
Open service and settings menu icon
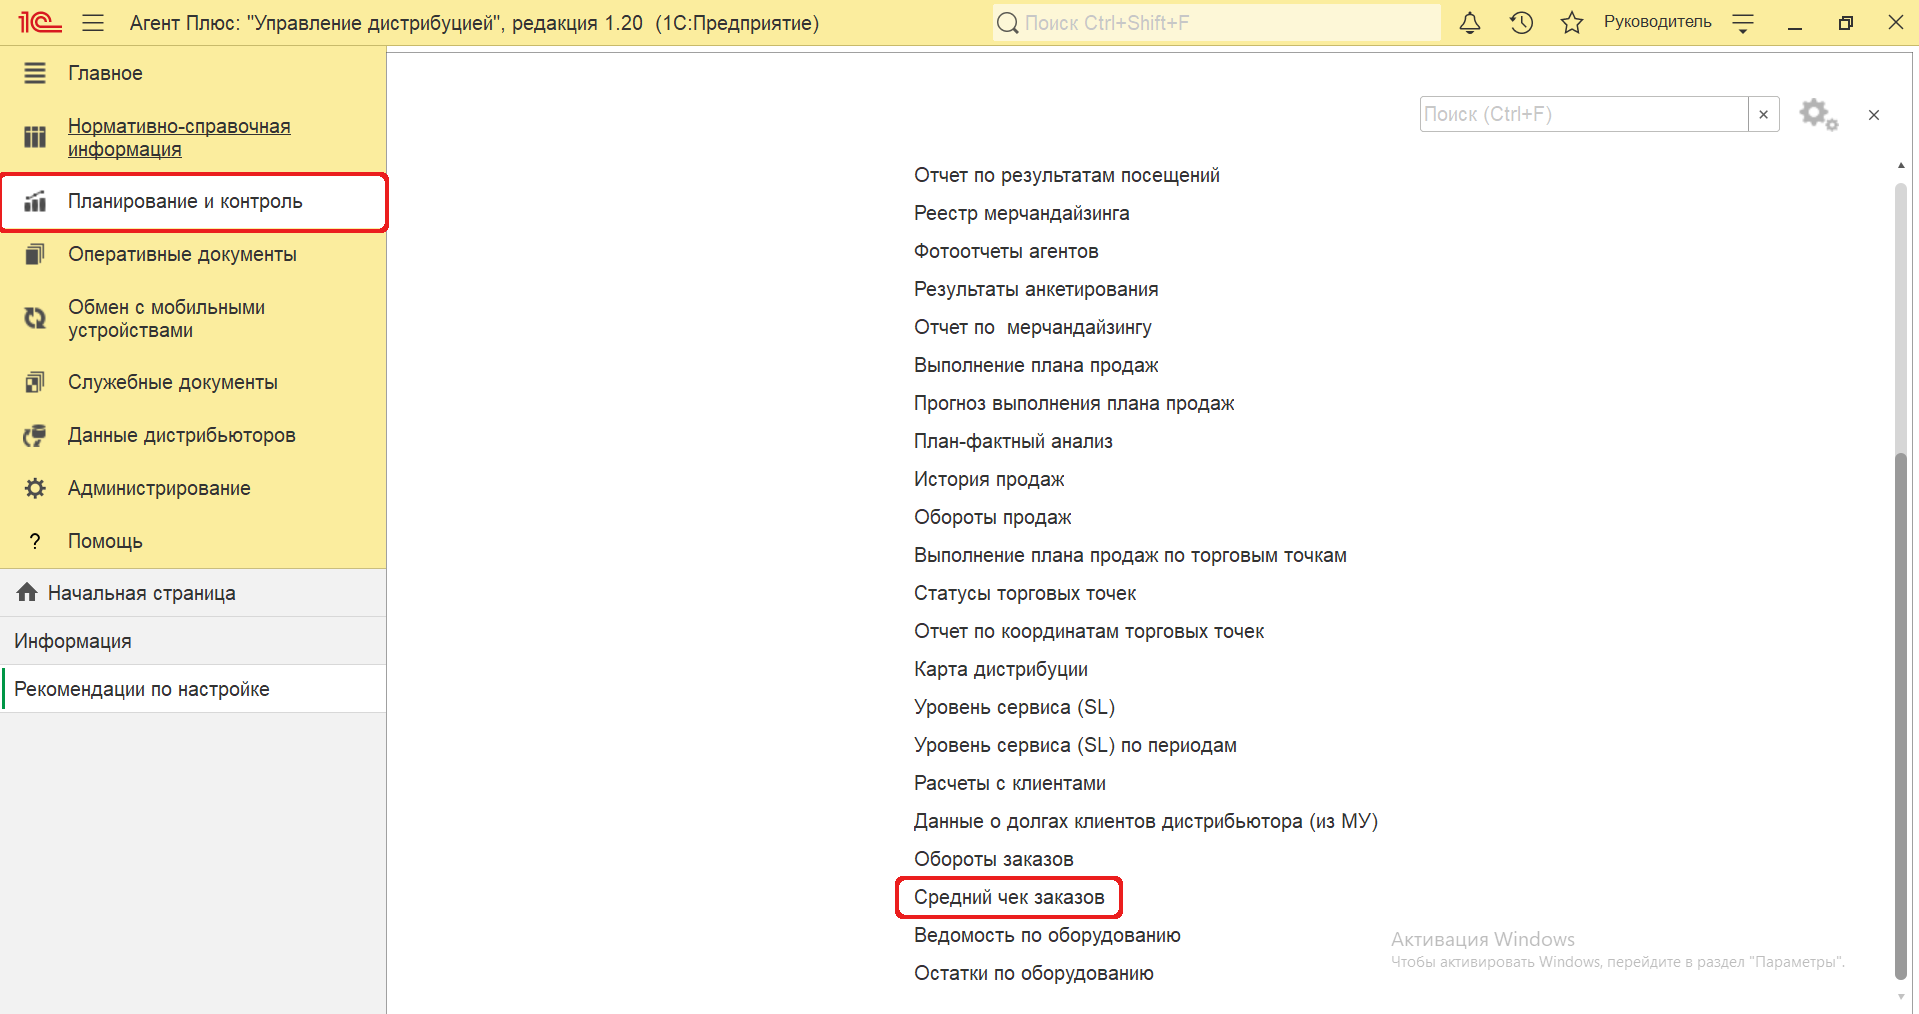pos(1743,23)
